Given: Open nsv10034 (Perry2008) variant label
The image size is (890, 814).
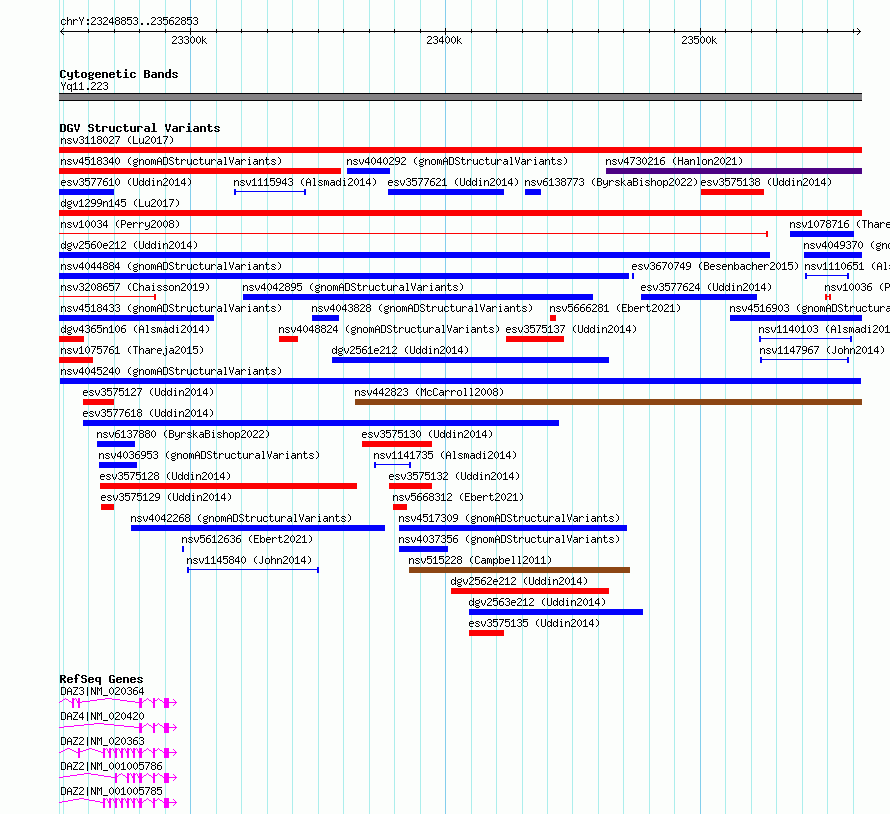Looking at the screenshot, I should pyautogui.click(x=120, y=224).
